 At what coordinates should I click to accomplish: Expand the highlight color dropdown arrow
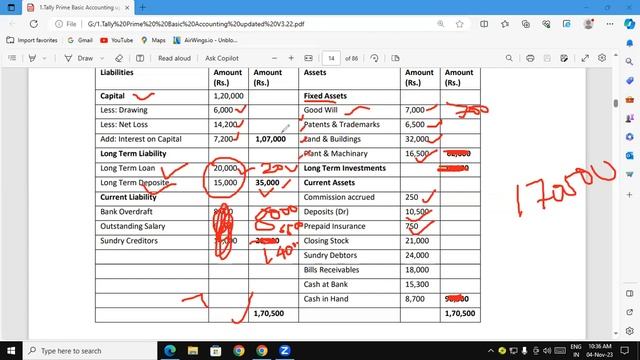click(x=44, y=58)
